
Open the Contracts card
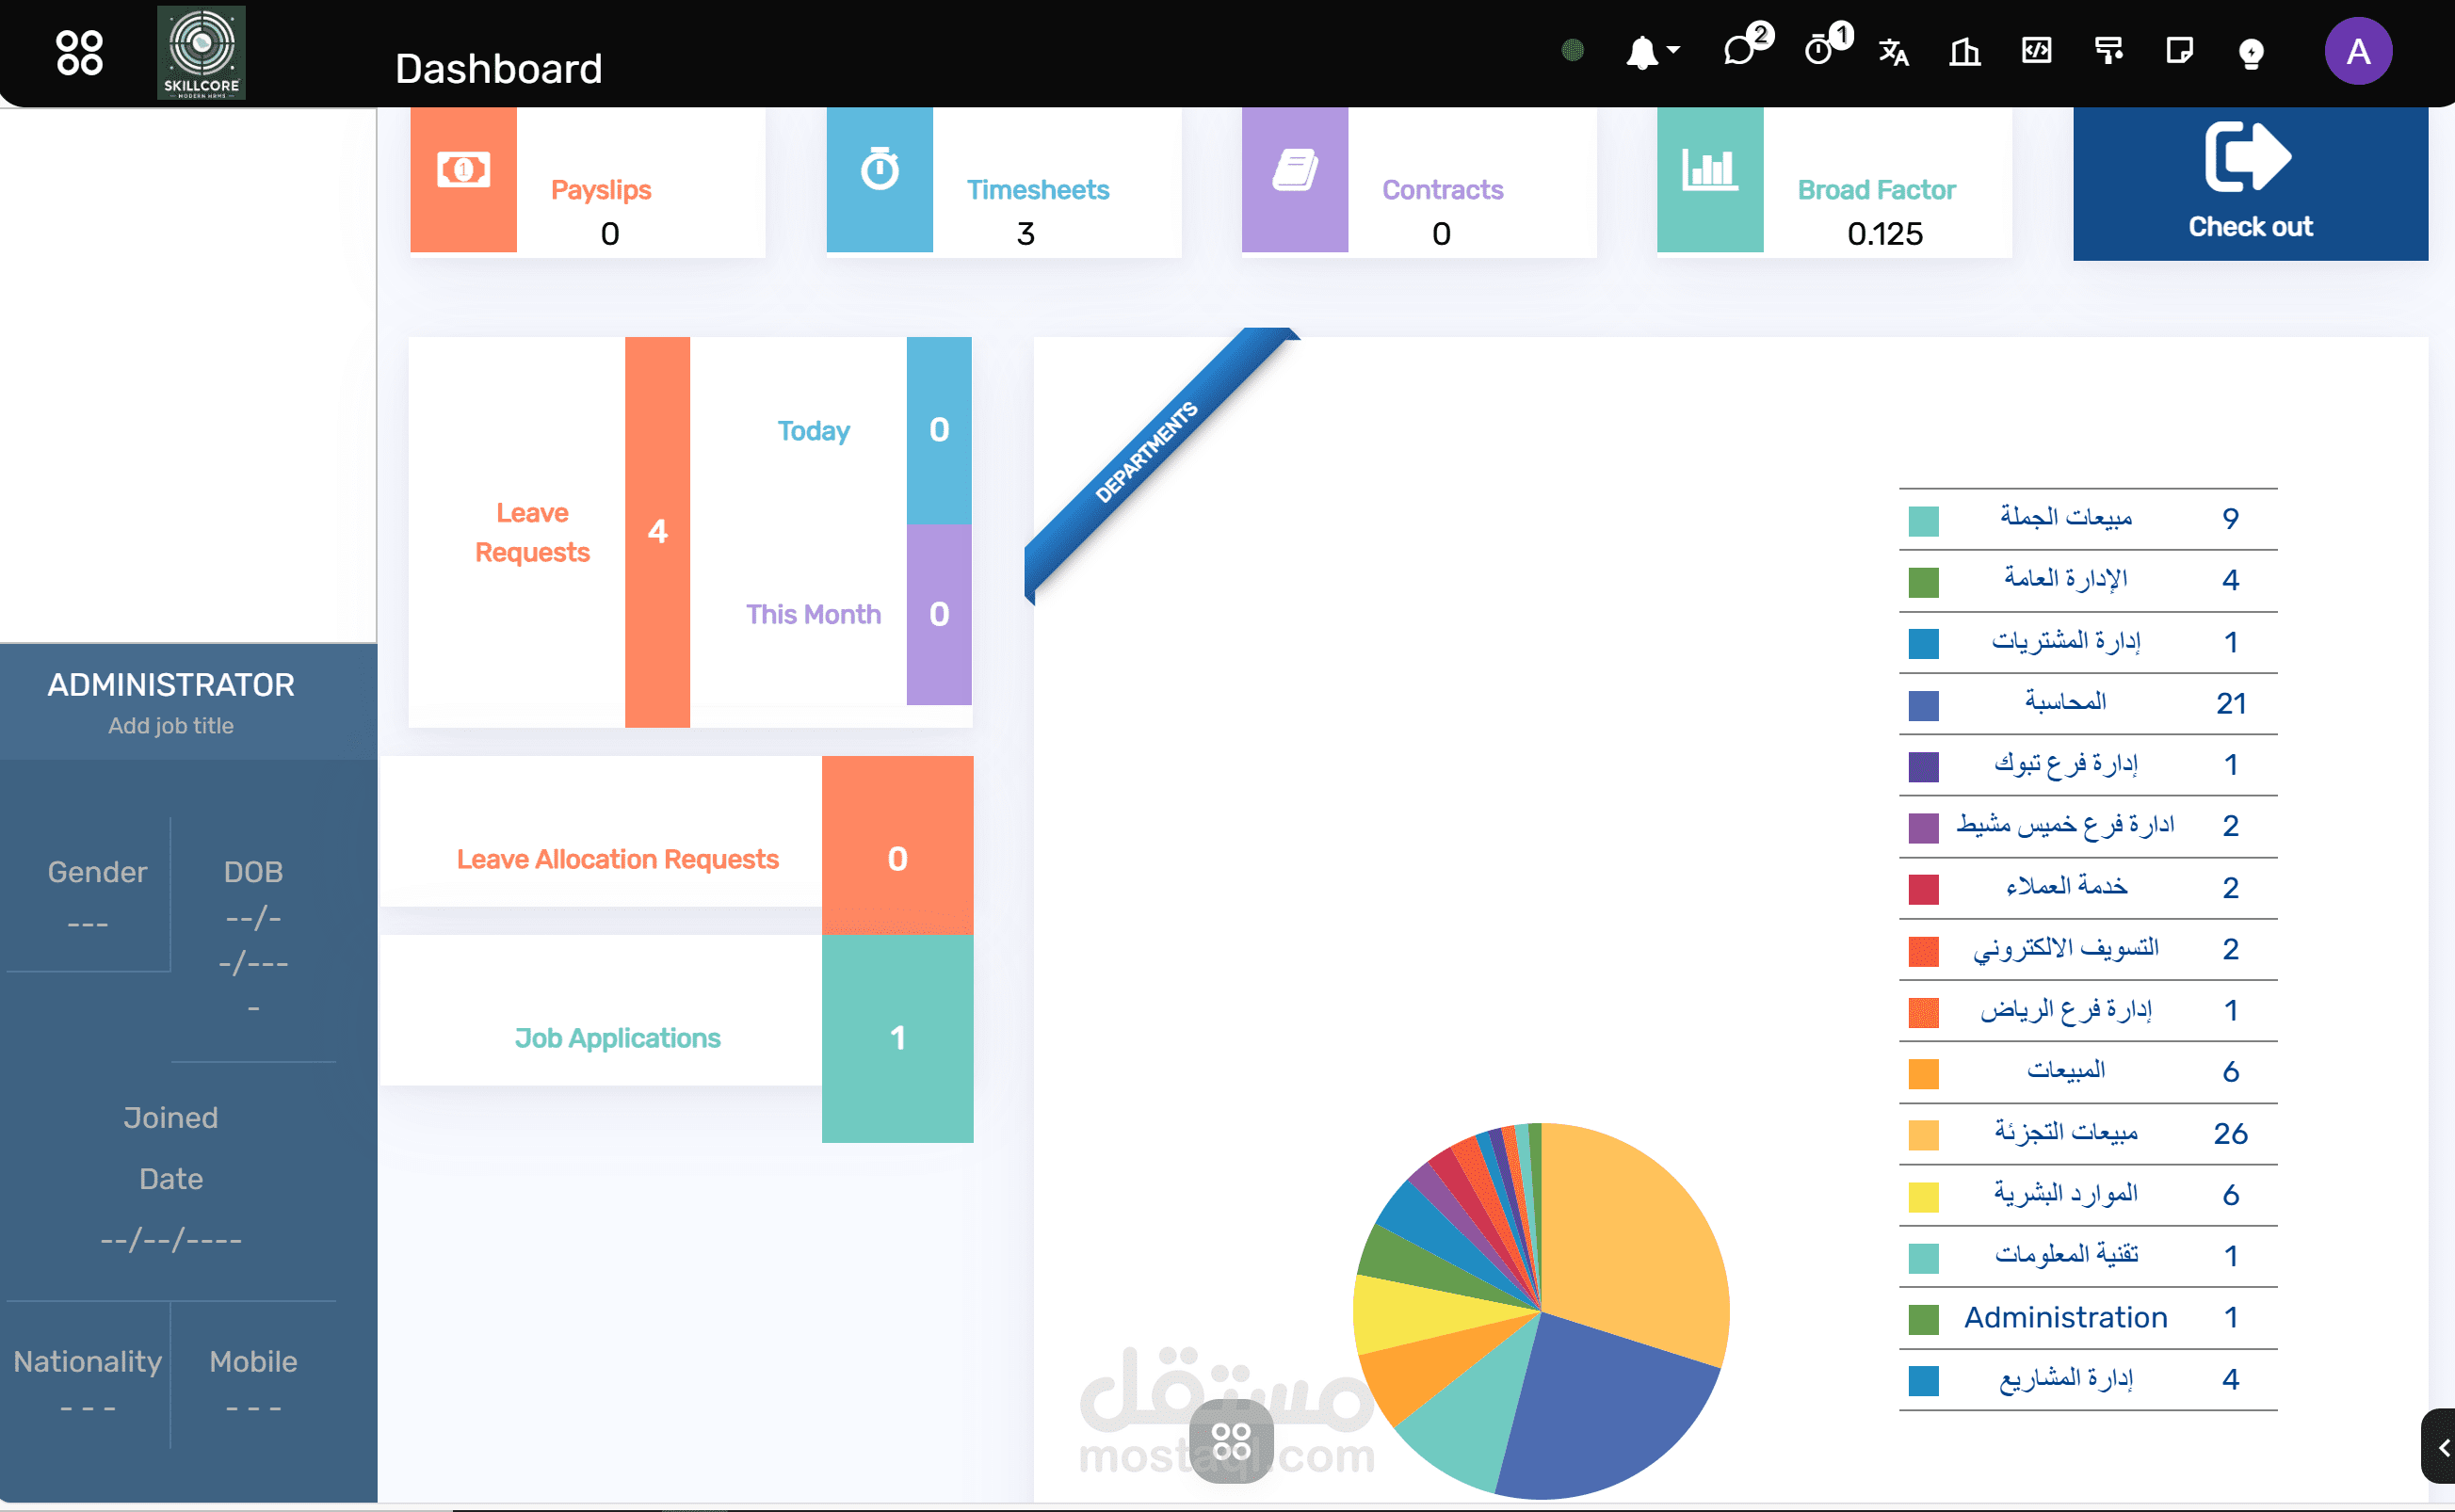tap(1418, 181)
